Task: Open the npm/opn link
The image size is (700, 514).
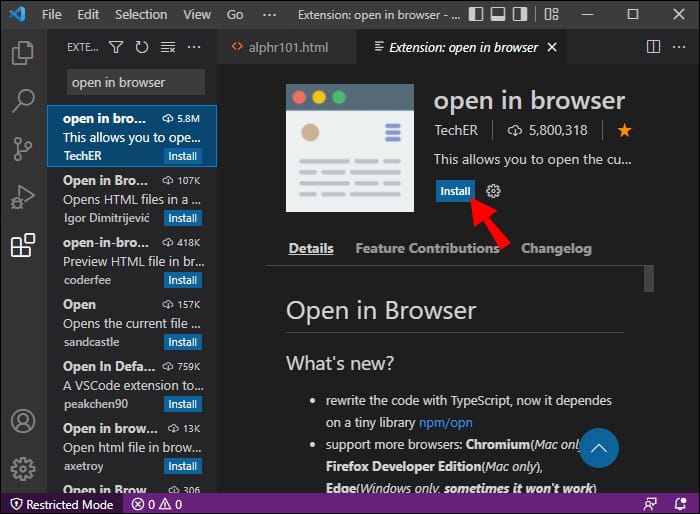Action: click(445, 423)
